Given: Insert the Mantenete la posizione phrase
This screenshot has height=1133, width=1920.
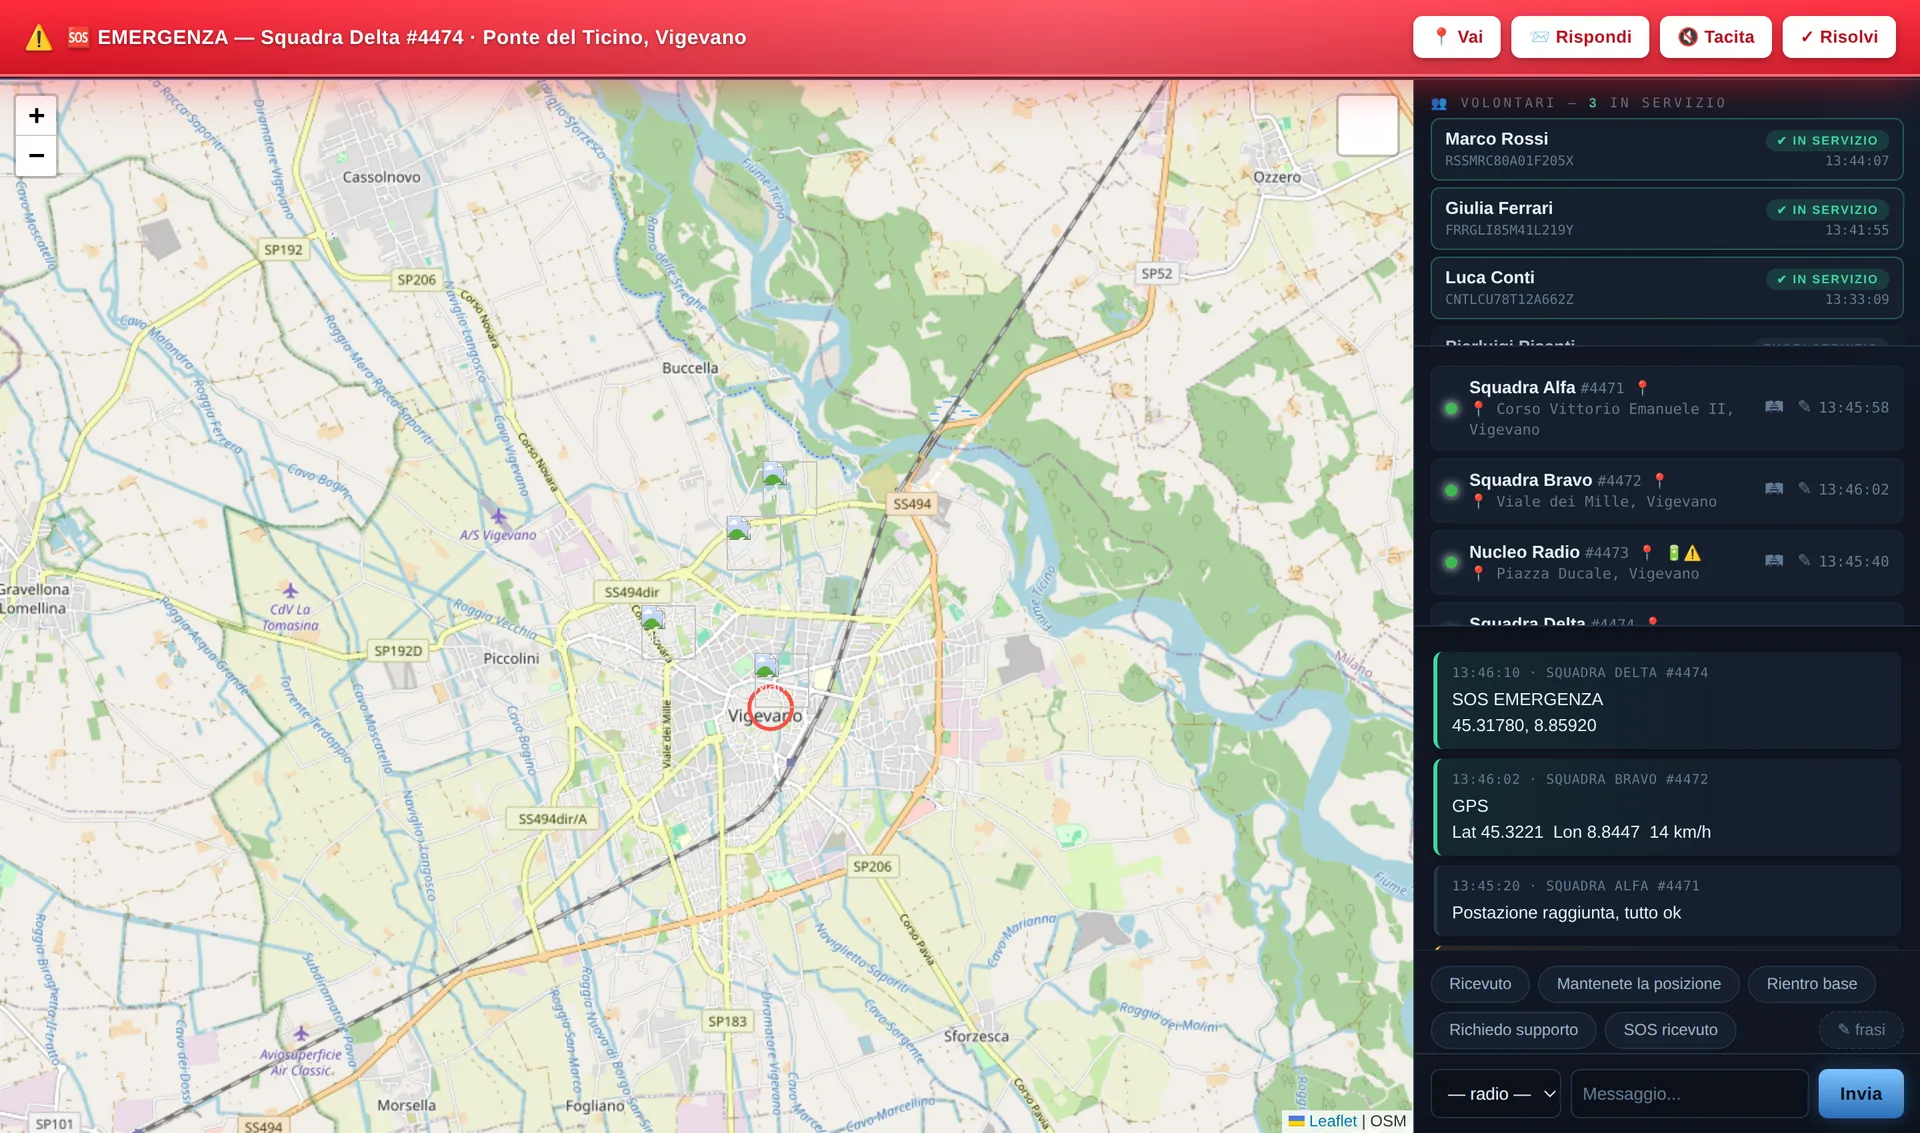Looking at the screenshot, I should 1639,984.
